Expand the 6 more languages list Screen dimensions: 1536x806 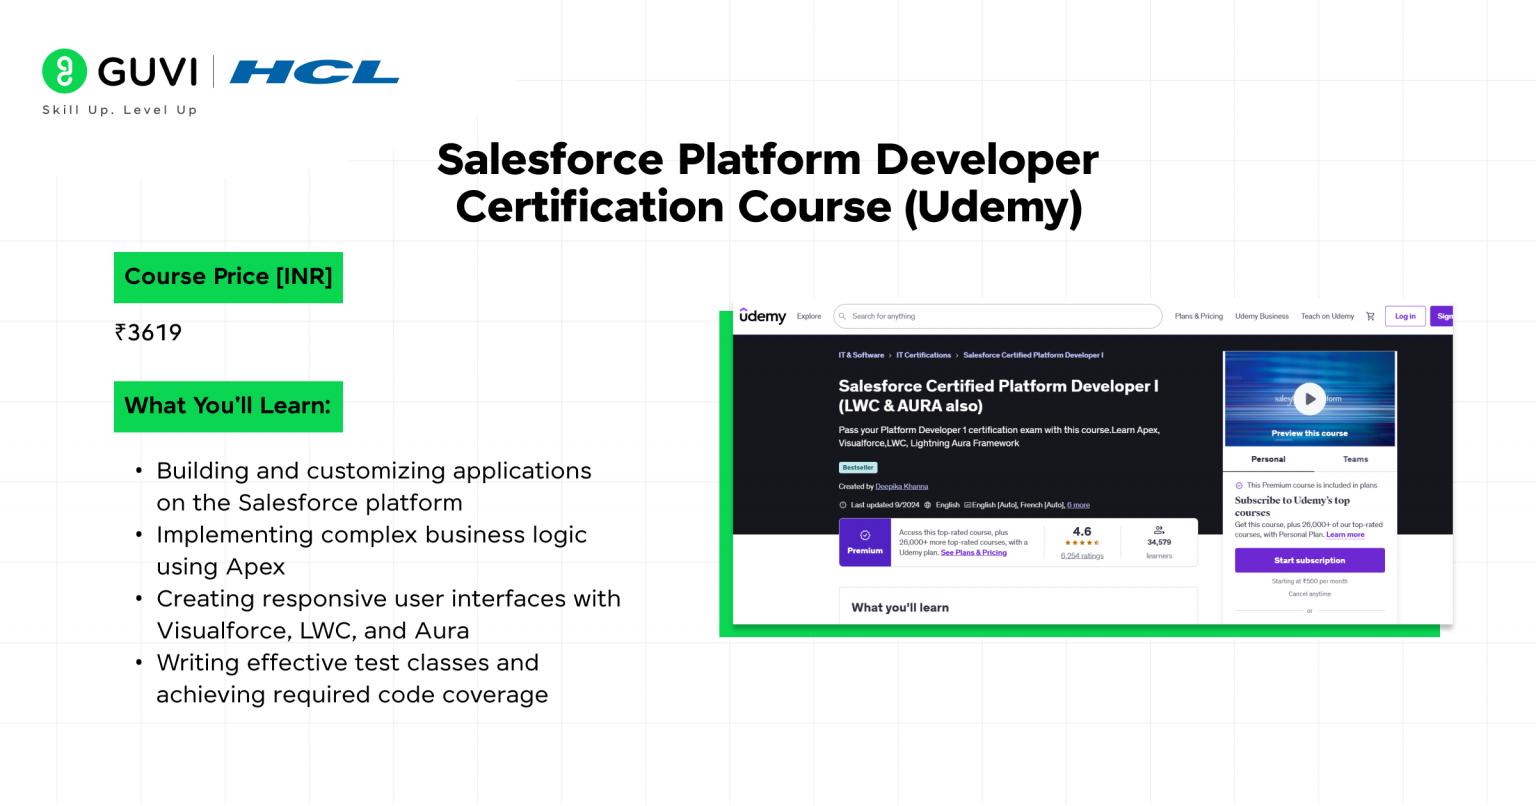pos(1078,505)
